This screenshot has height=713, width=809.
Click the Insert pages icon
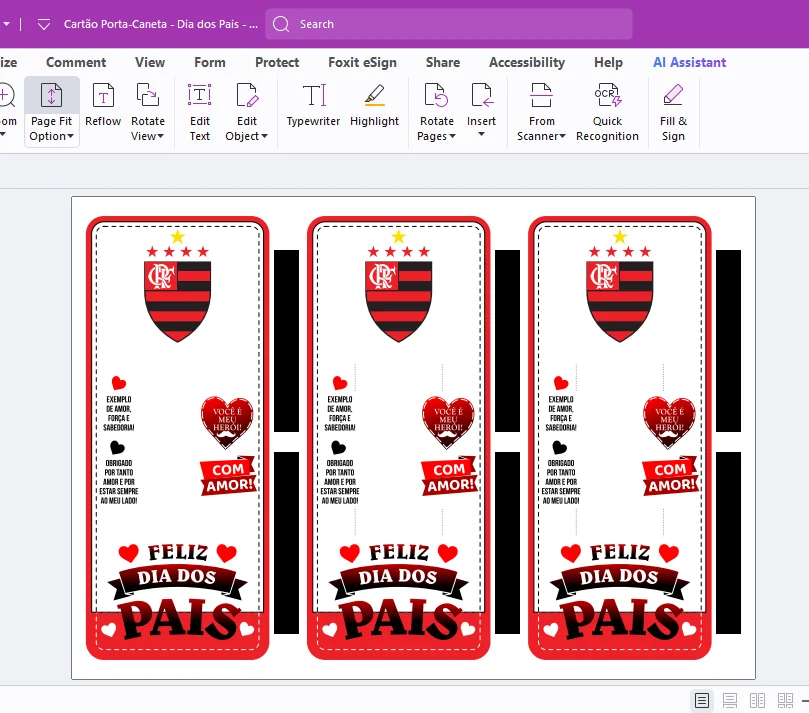(x=481, y=95)
